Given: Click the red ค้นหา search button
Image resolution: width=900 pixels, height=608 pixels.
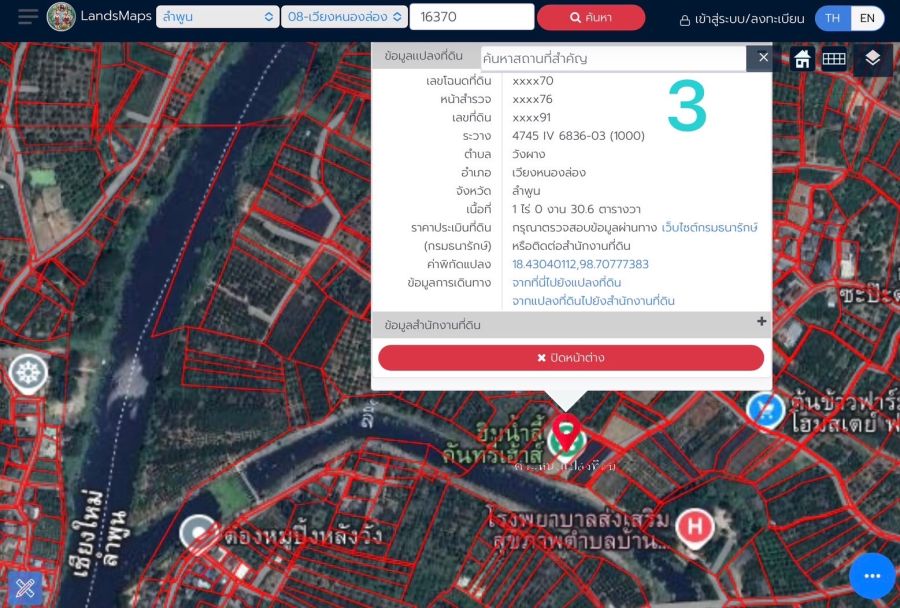Looking at the screenshot, I should [x=590, y=18].
